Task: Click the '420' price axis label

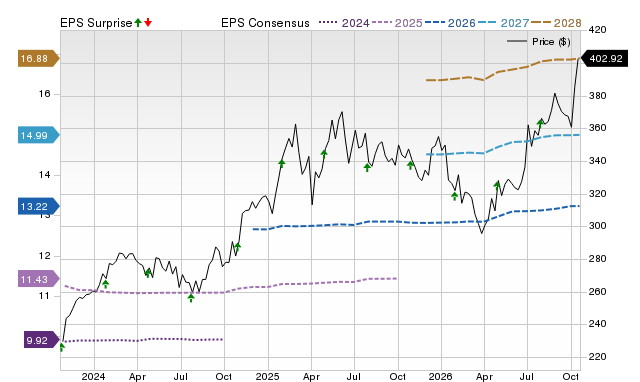Action: click(x=597, y=30)
